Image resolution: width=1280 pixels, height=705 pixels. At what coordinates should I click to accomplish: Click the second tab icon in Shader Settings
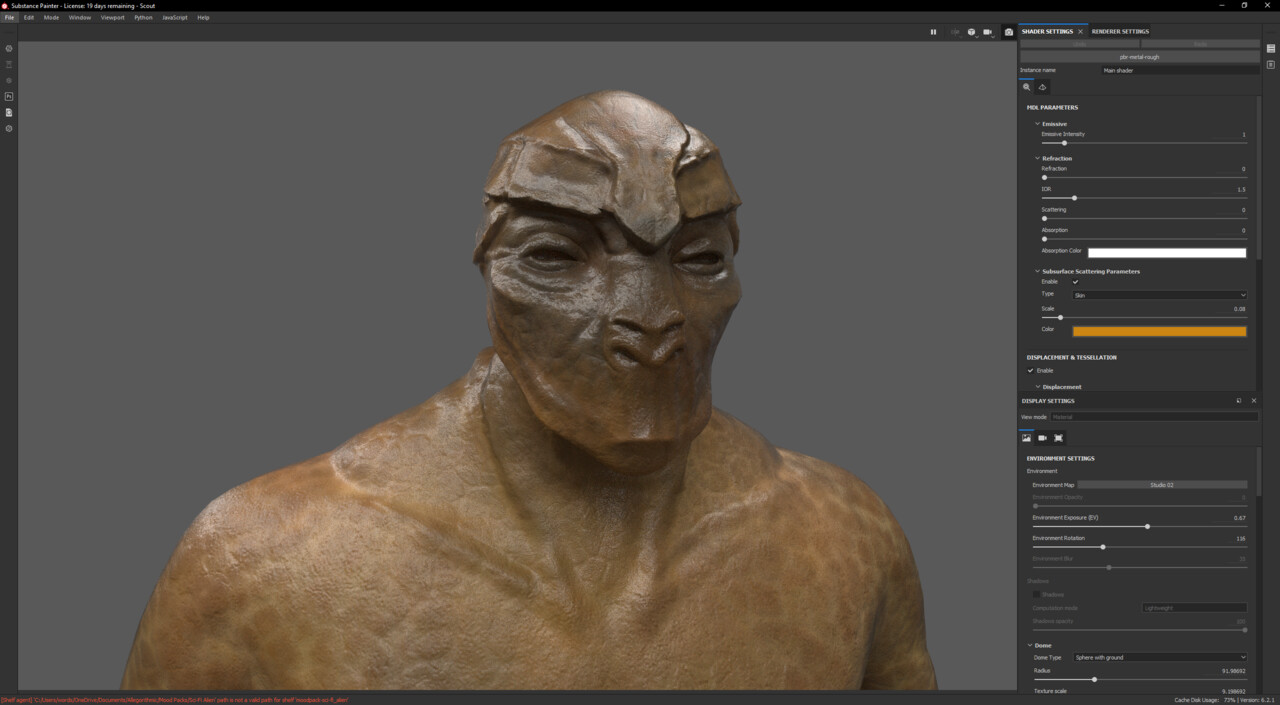coord(1042,87)
